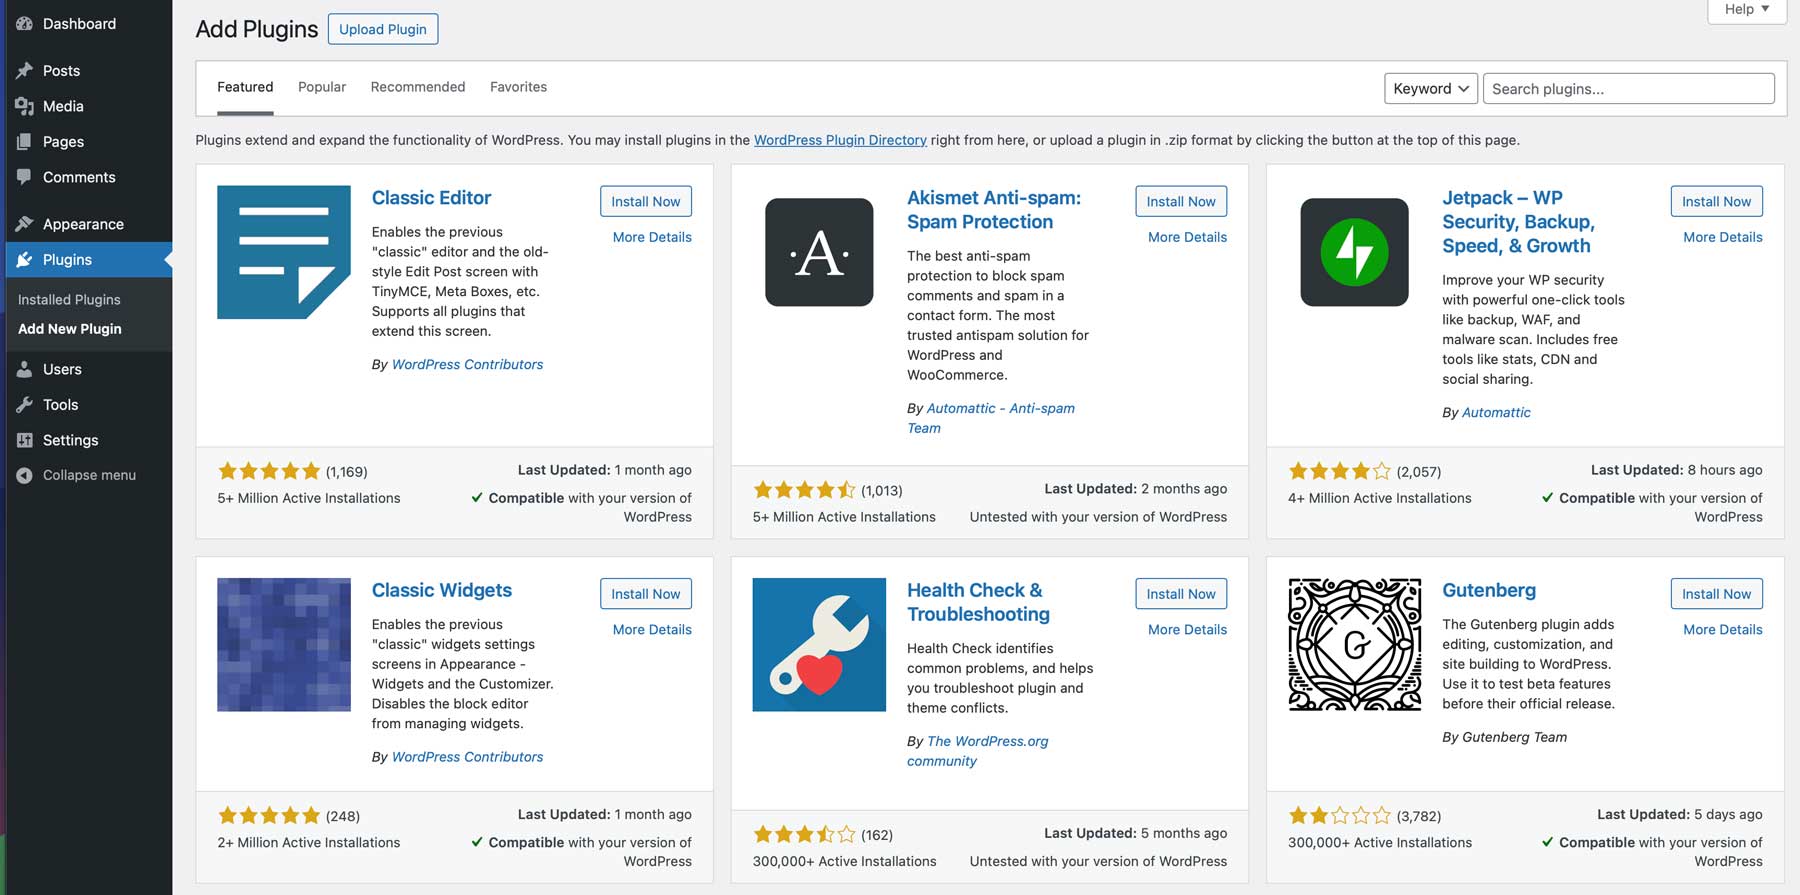Switch to the Recommended plugins tab
Viewport: 1800px width, 895px height.
tap(418, 87)
